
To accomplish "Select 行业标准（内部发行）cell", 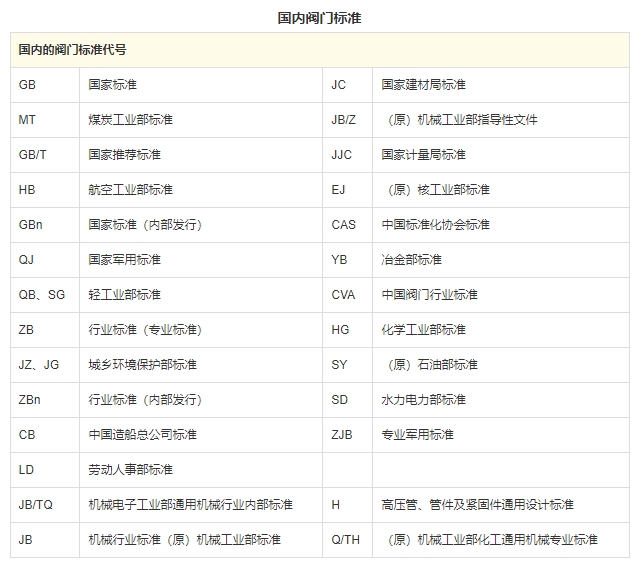I will (201, 400).
